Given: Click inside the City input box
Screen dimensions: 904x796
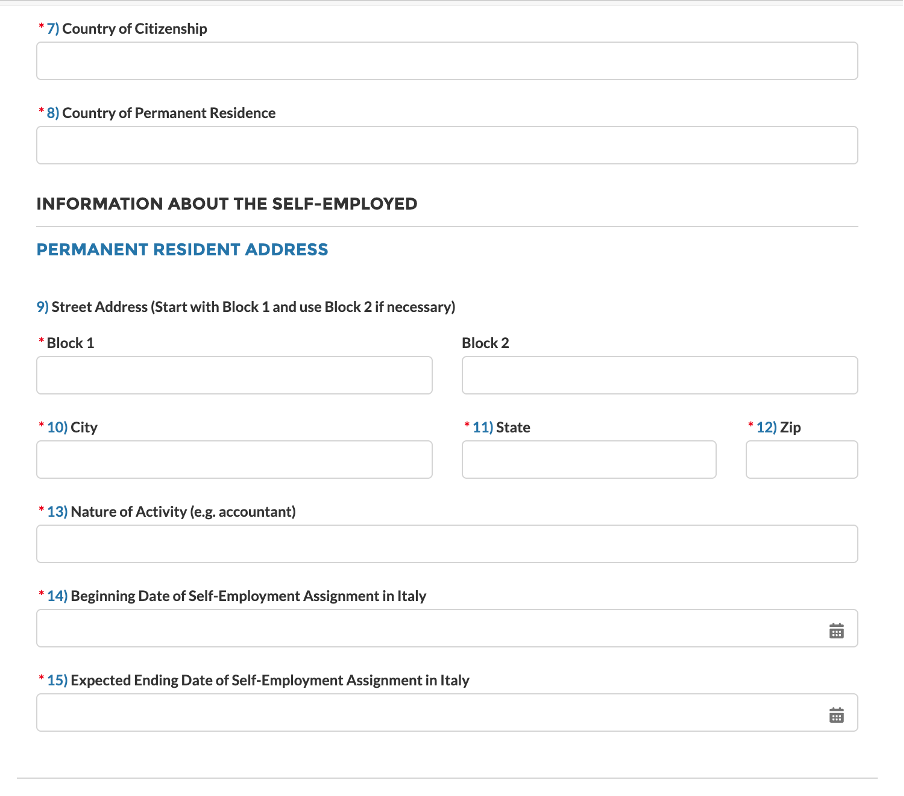Looking at the screenshot, I should (x=234, y=459).
